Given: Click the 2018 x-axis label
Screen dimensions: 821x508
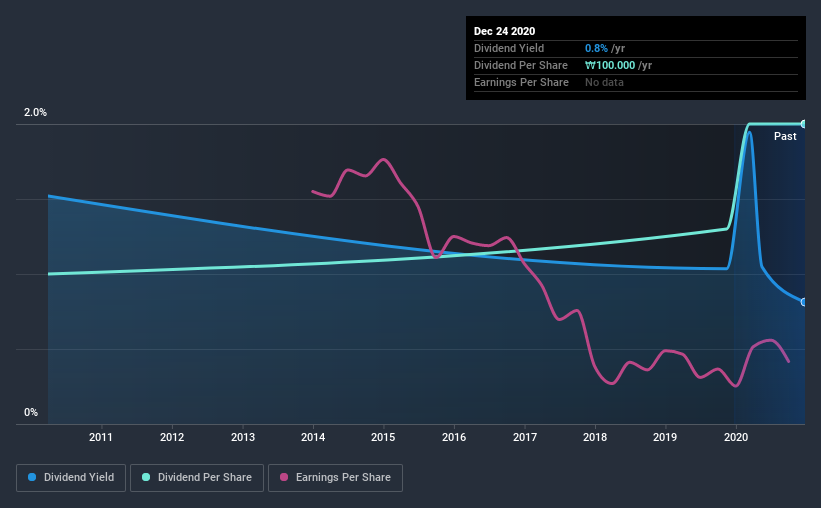Looking at the screenshot, I should pos(595,437).
